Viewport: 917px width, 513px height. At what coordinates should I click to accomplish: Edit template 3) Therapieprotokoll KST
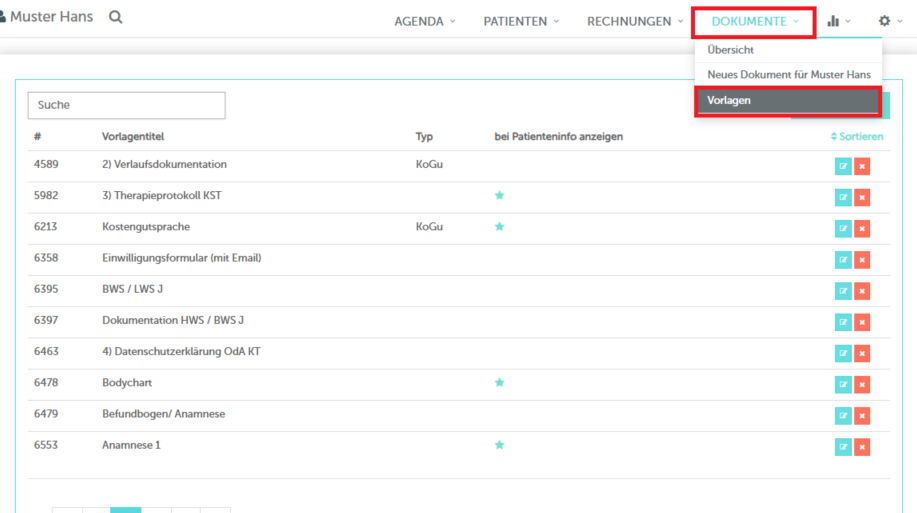pyautogui.click(x=843, y=197)
